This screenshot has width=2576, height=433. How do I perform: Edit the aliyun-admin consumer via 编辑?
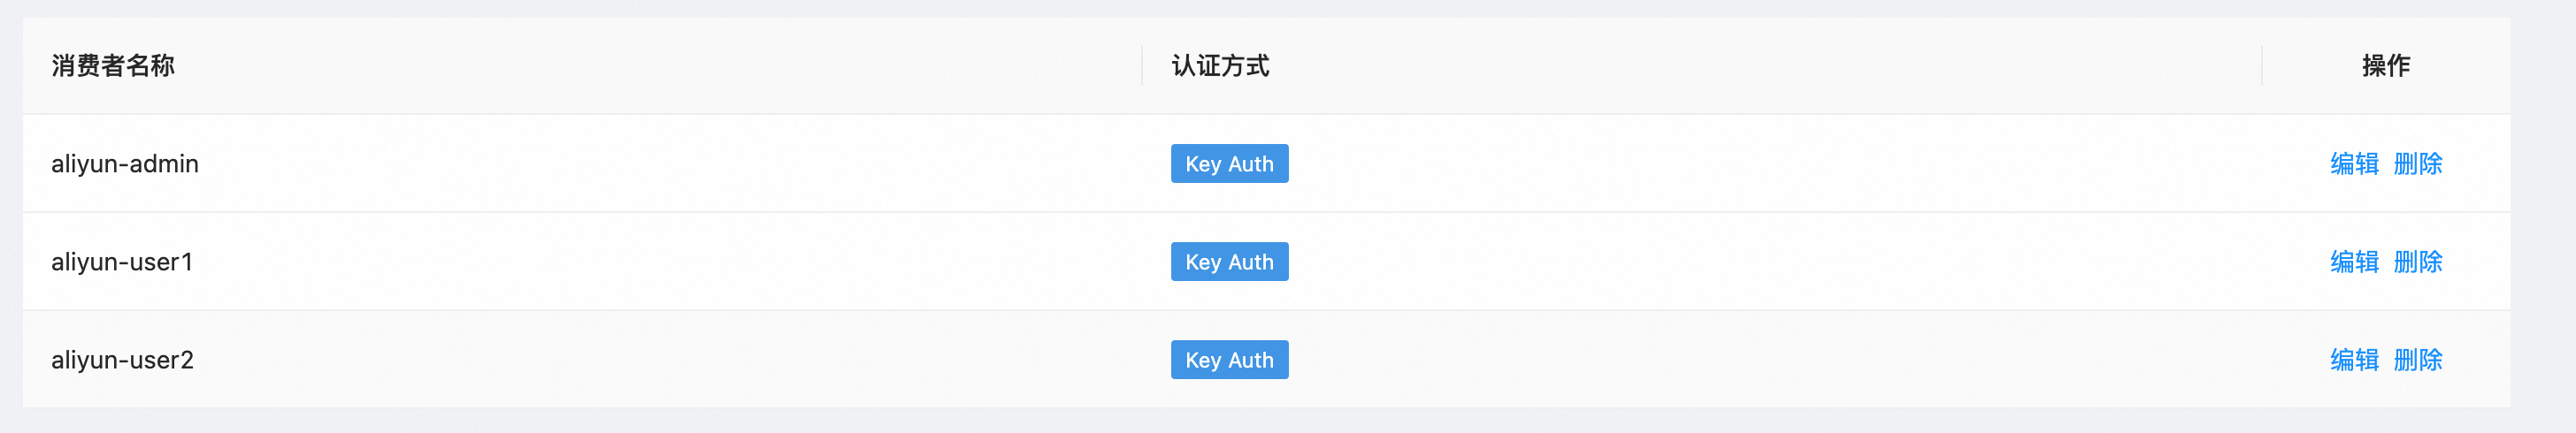coord(2354,164)
